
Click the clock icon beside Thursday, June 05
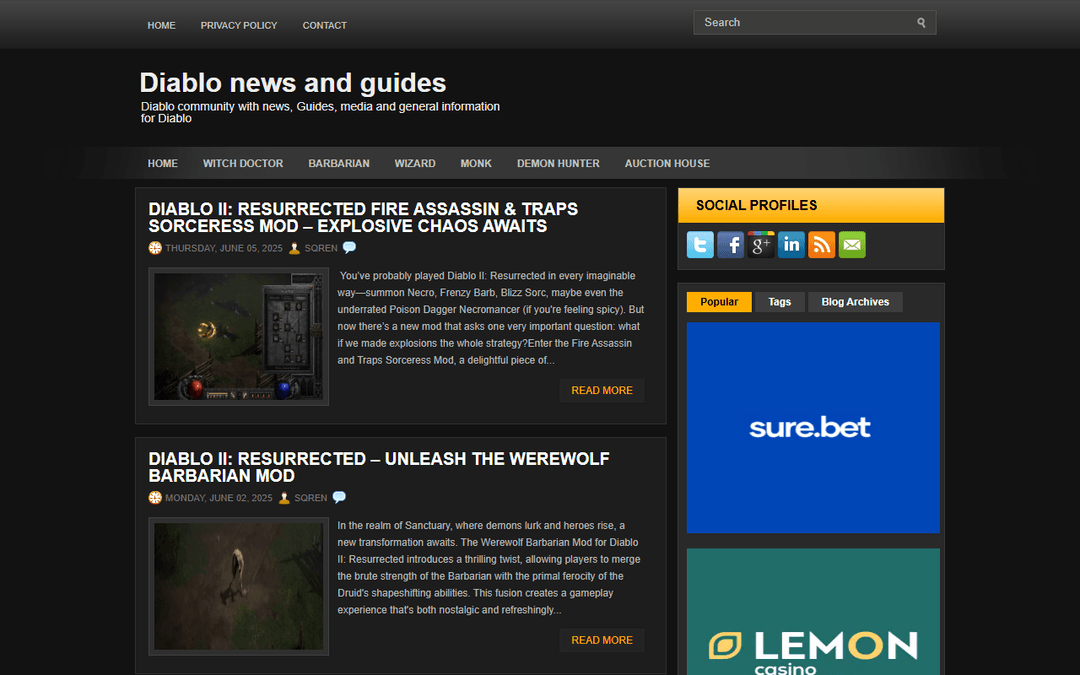(x=155, y=248)
